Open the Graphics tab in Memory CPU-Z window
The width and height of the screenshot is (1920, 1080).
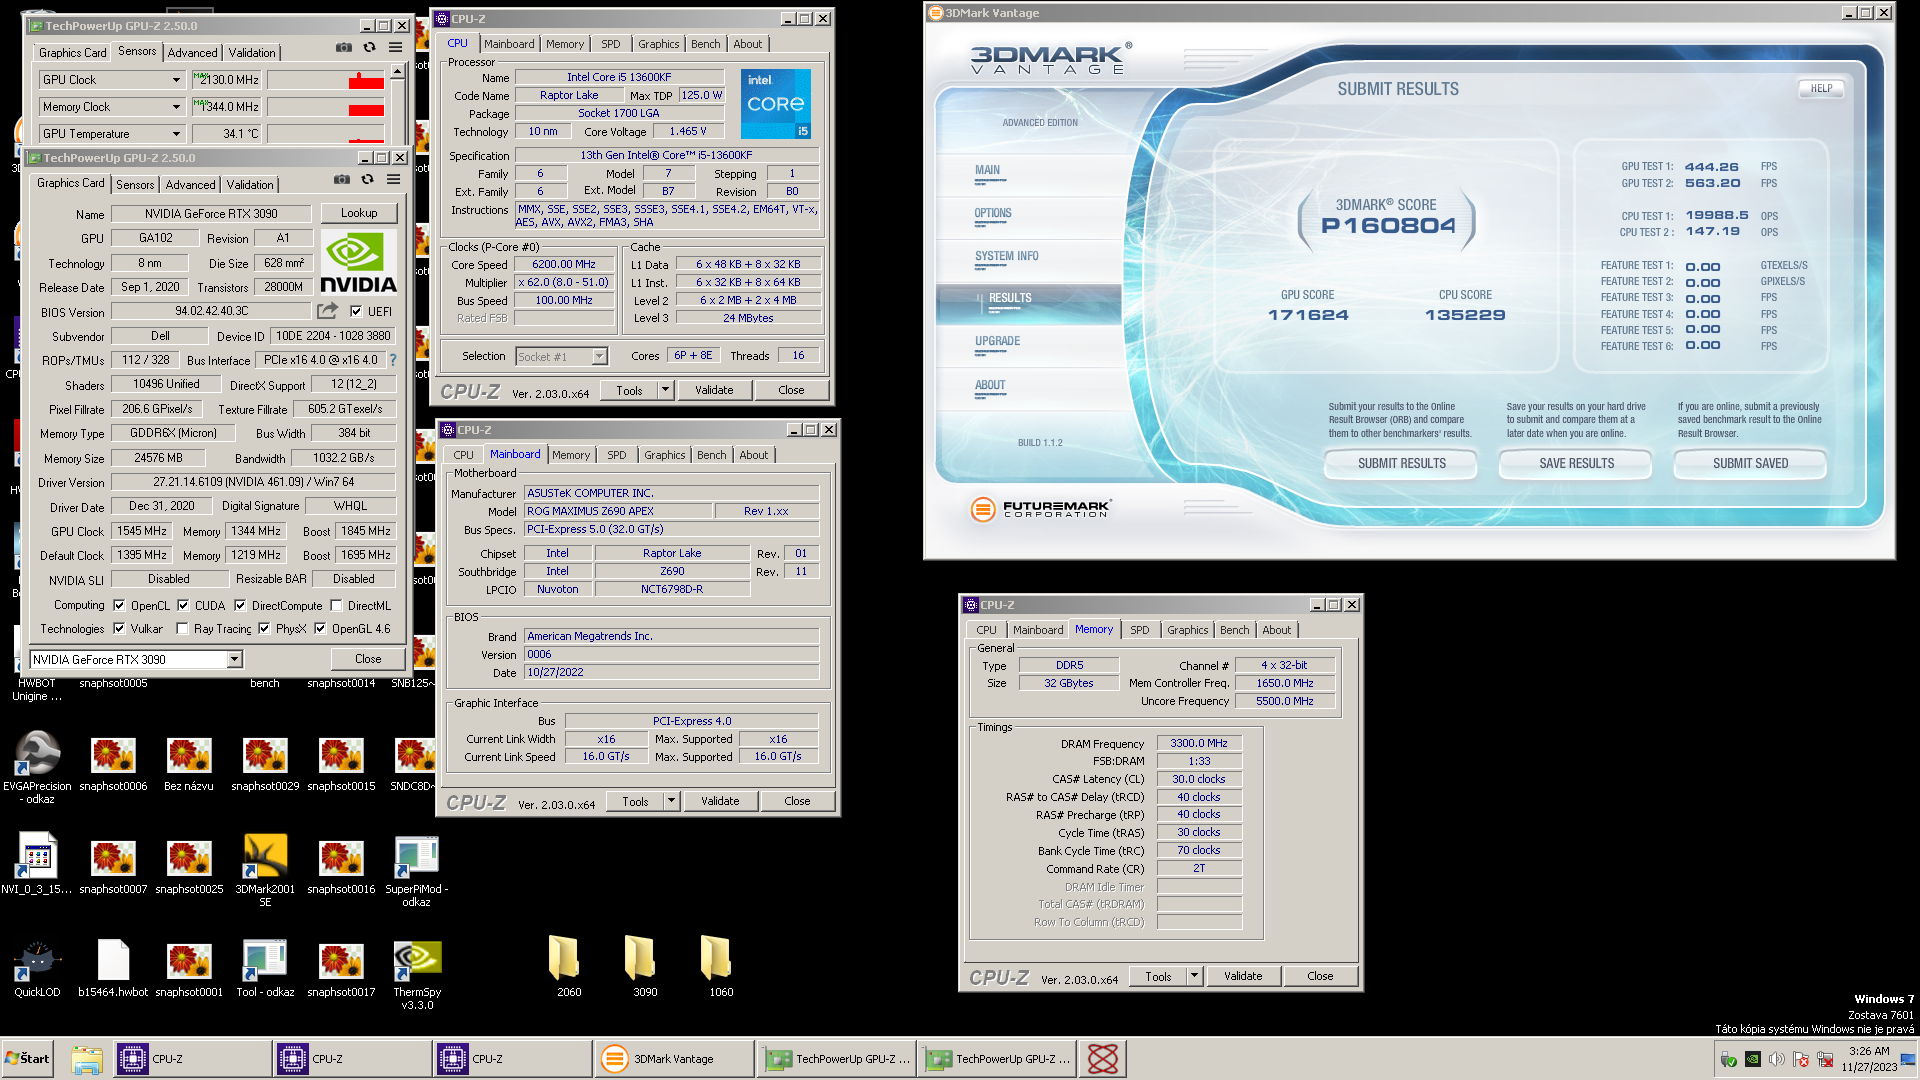click(x=1188, y=630)
